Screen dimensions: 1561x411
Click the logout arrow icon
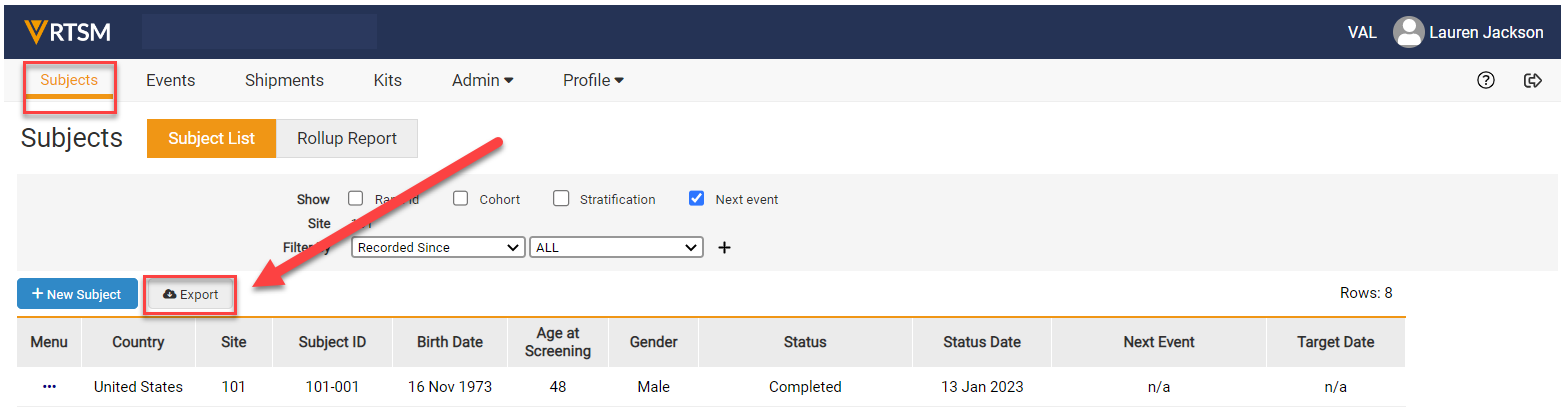(1532, 81)
